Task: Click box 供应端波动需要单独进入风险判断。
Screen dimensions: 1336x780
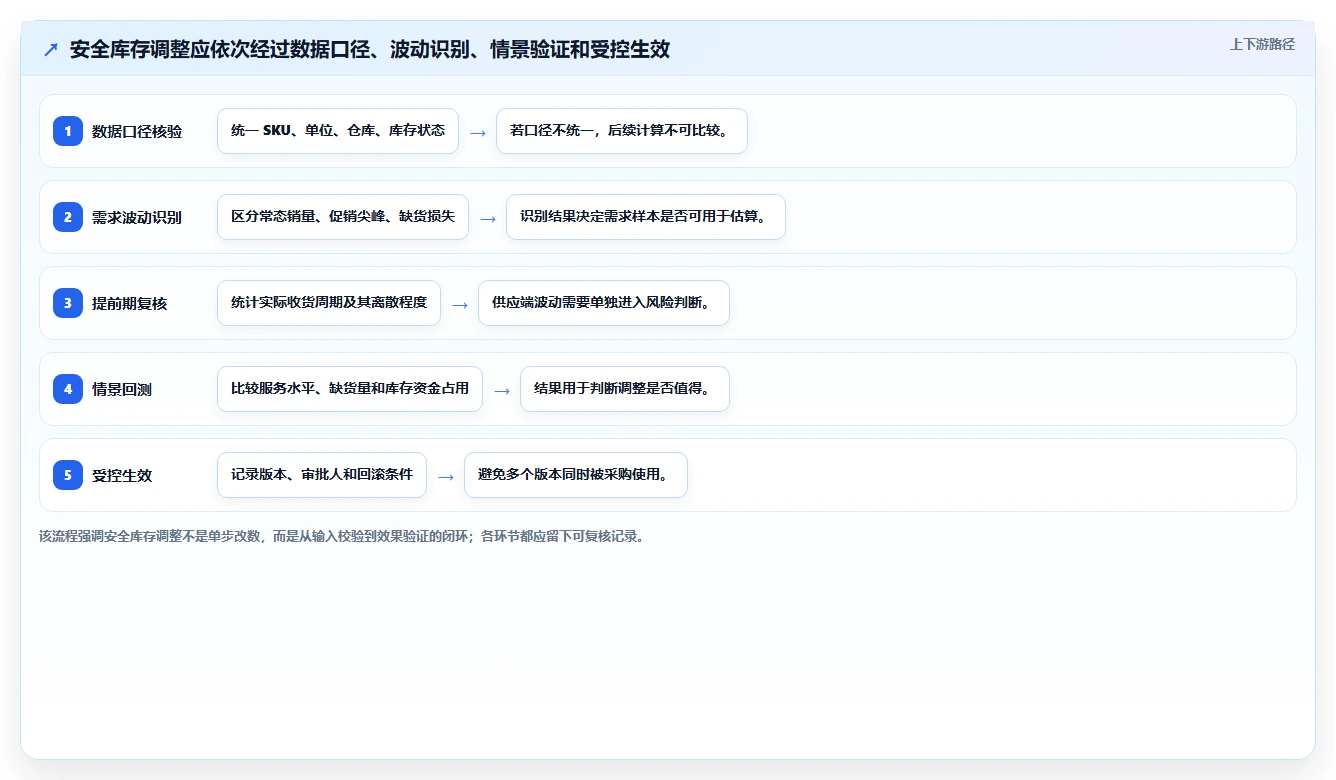Action: (604, 303)
